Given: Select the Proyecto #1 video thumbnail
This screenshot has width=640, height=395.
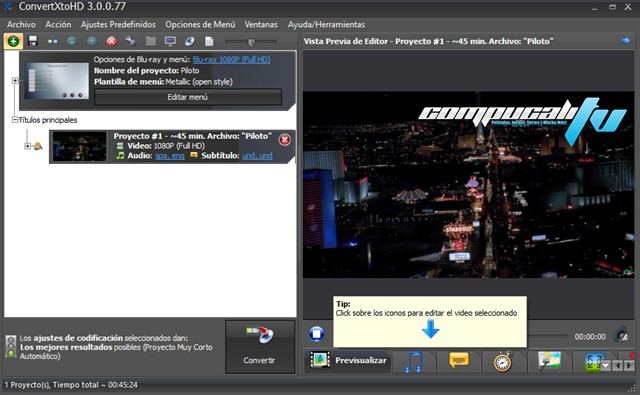Looking at the screenshot, I should click(80, 146).
